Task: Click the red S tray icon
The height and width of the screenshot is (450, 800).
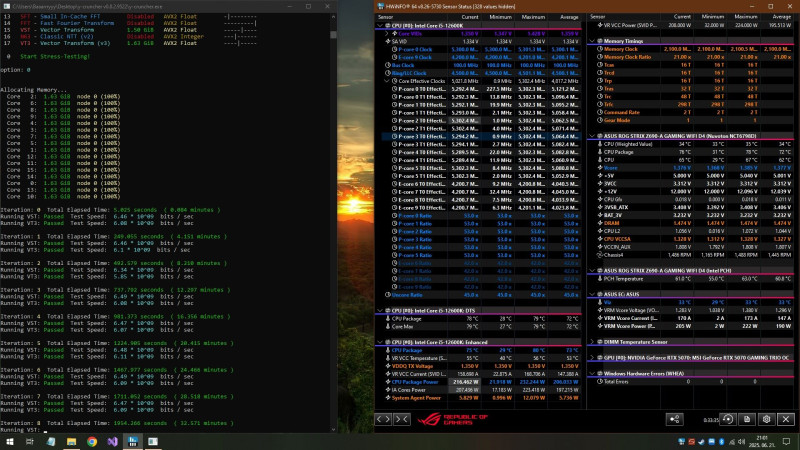Action: click(x=691, y=442)
